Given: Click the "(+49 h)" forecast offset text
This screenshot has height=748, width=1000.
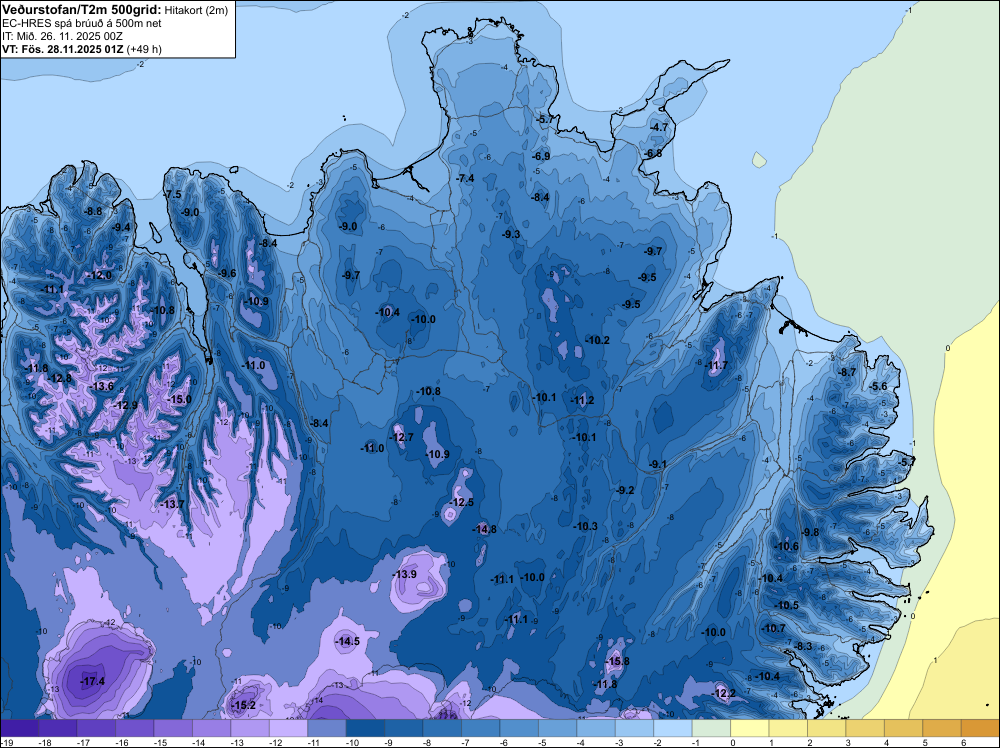Looking at the screenshot, I should tap(144, 49).
